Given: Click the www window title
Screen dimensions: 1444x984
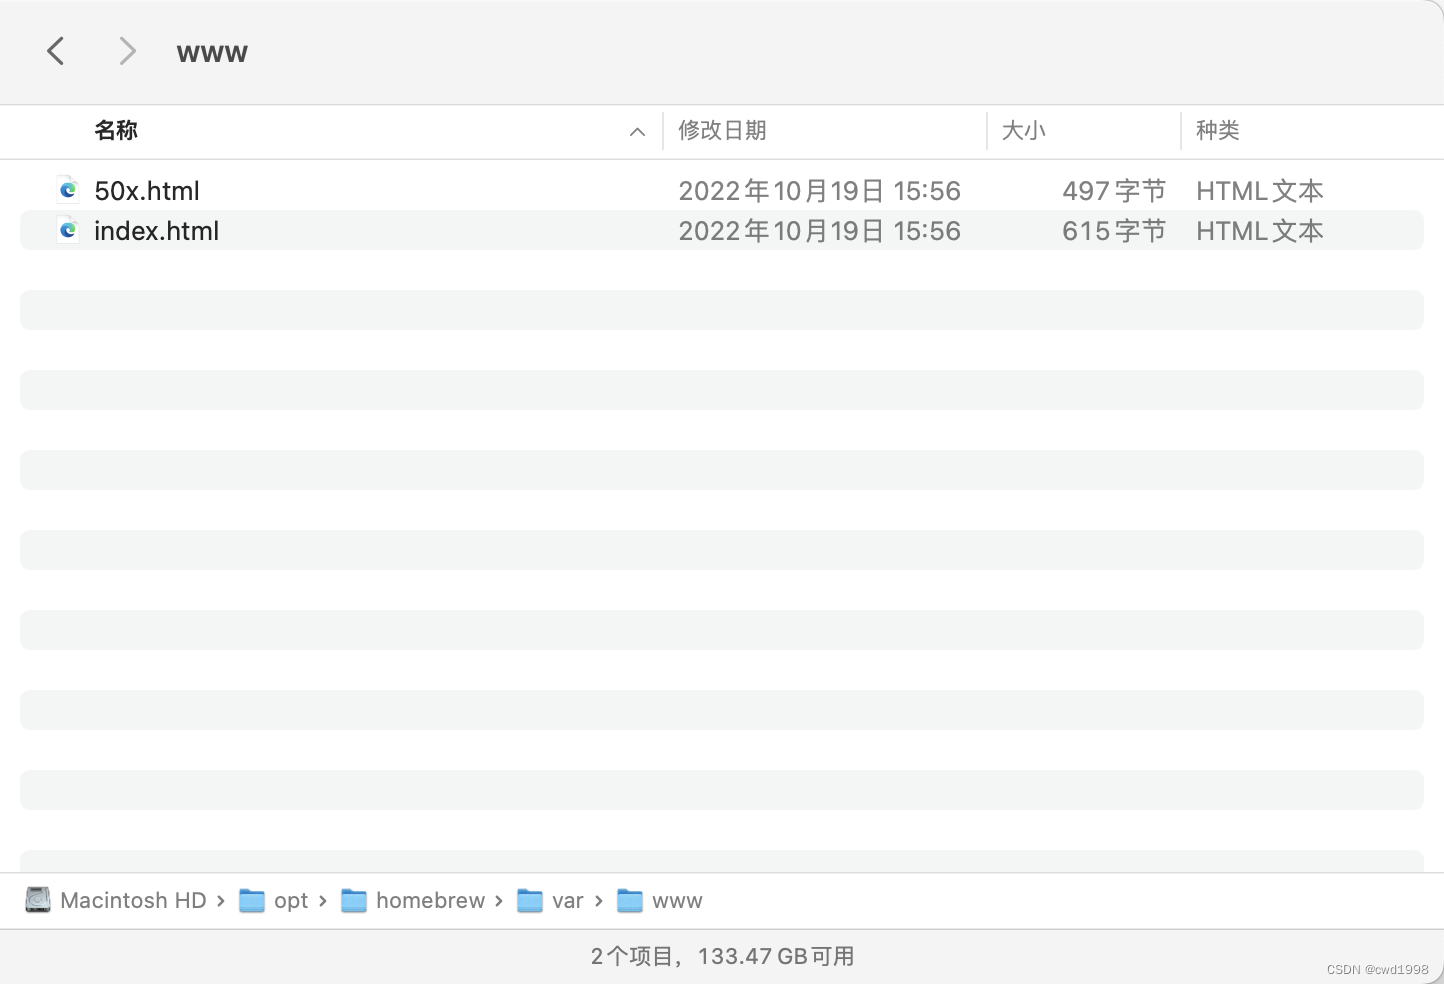Looking at the screenshot, I should tap(212, 53).
